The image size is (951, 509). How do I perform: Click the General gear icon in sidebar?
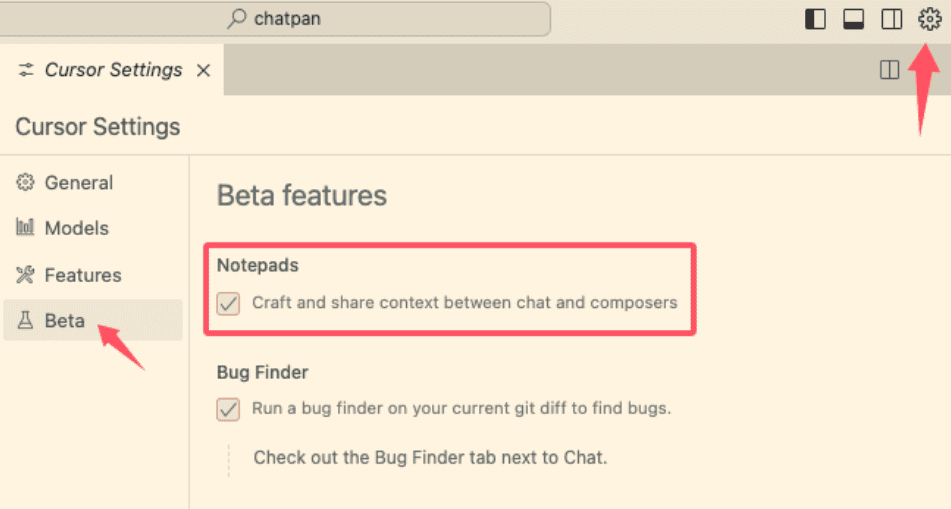(x=25, y=182)
